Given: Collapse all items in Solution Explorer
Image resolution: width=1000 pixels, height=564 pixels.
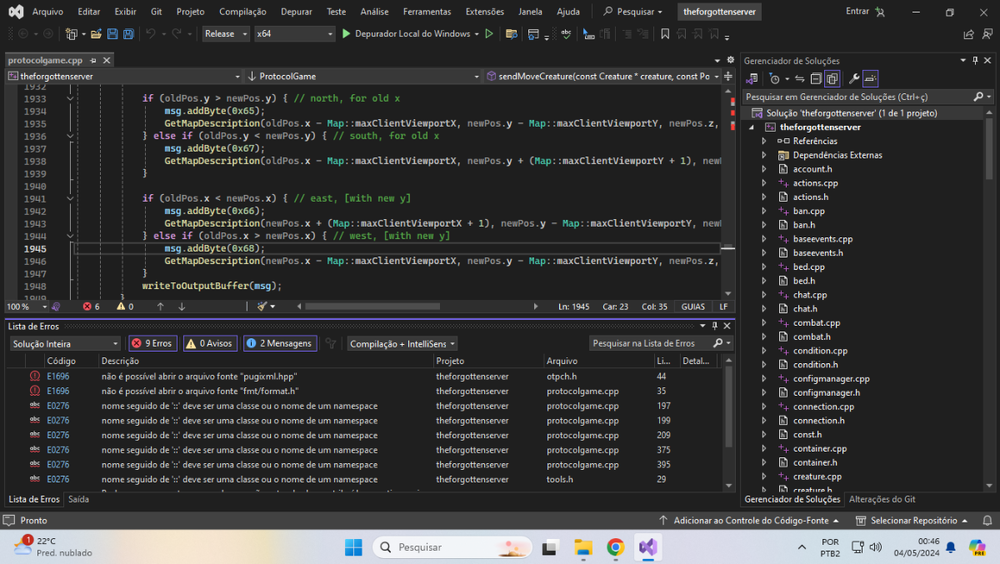Looking at the screenshot, I should pos(816,79).
